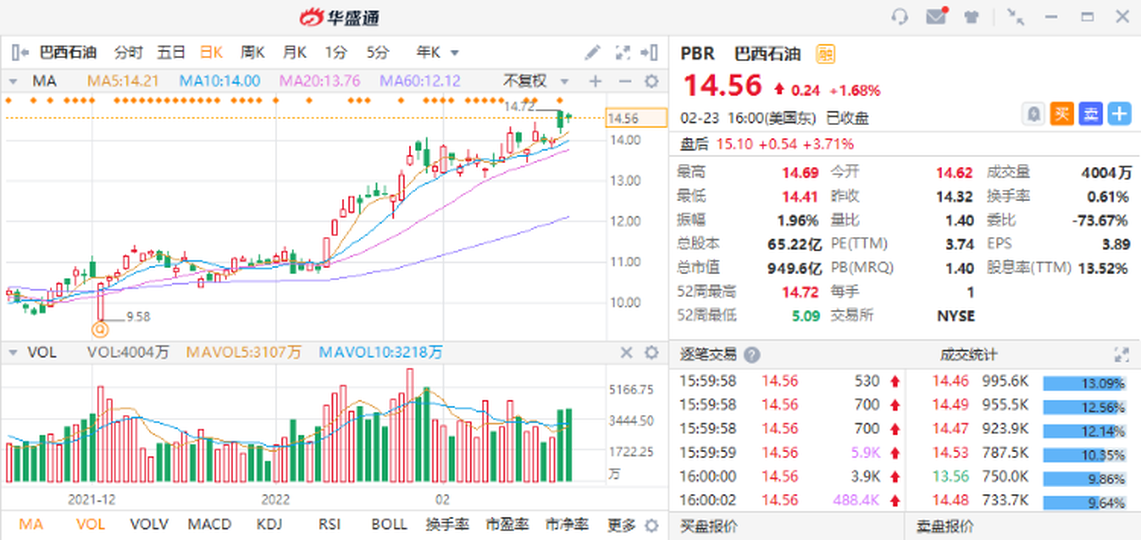Open the messages envelope icon
Image resolution: width=1141 pixels, height=540 pixels.
936,16
